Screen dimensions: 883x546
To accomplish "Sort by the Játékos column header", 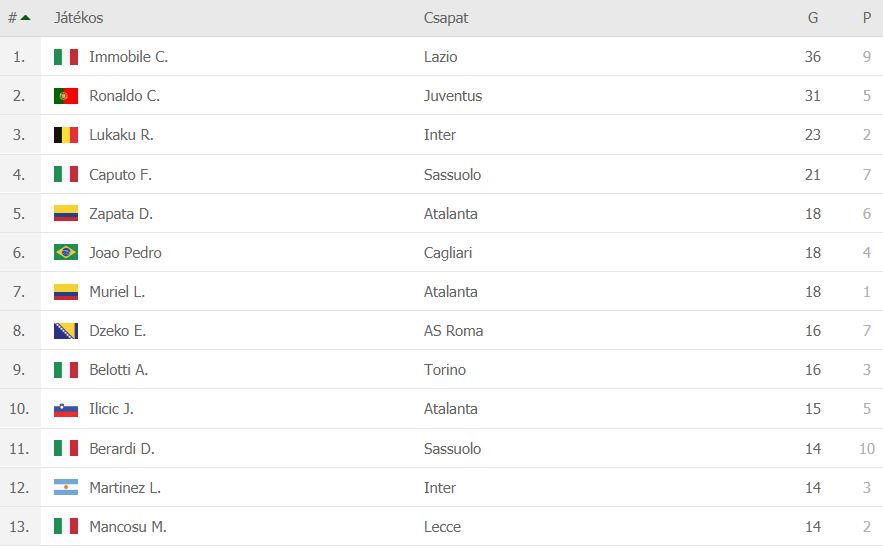I will pyautogui.click(x=78, y=18).
